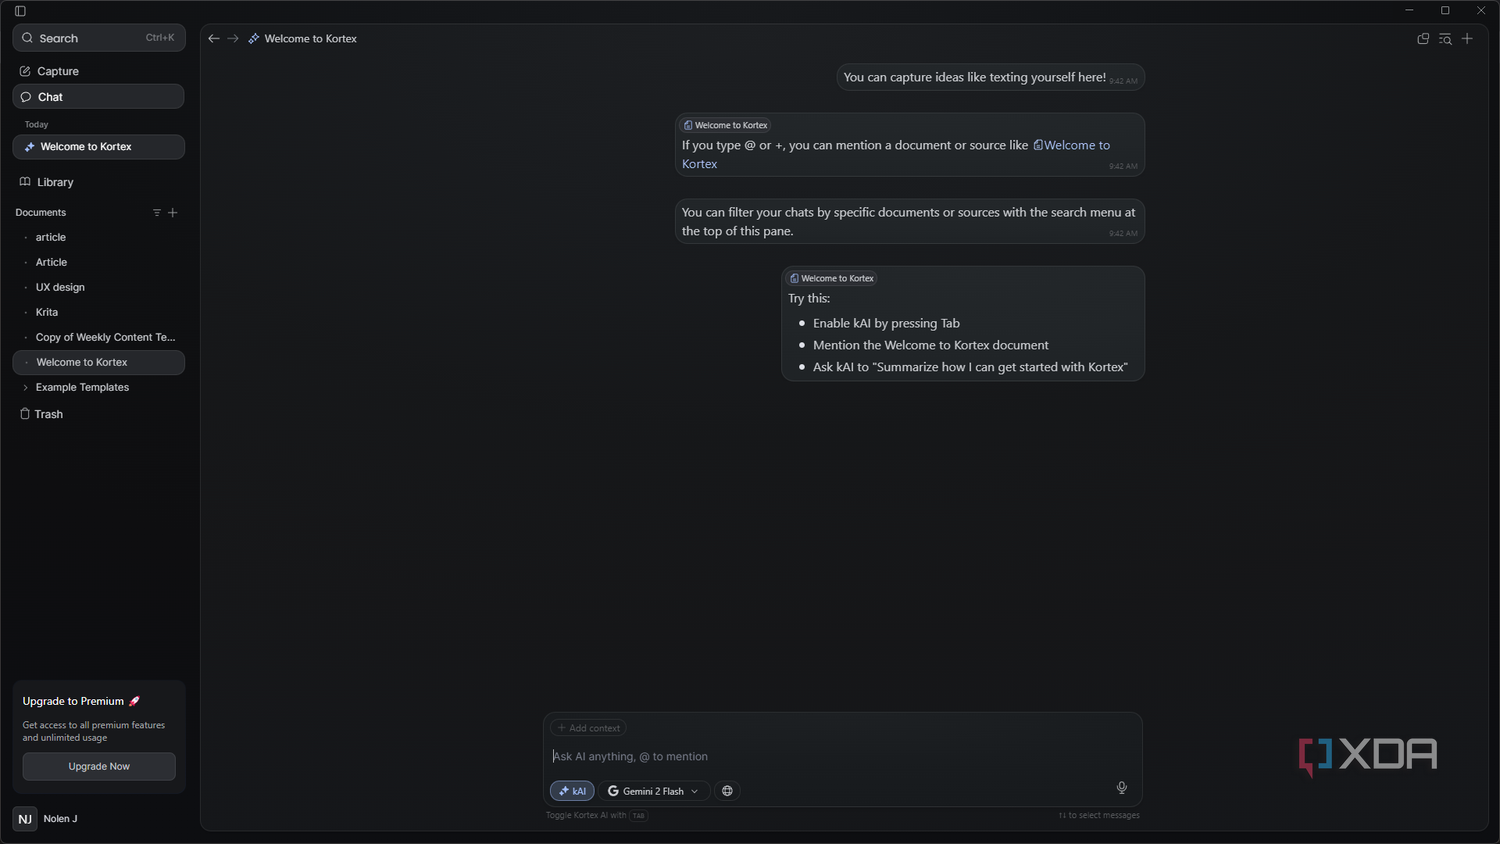
Task: Start a new chat with the top-right plus
Action: pos(1467,39)
